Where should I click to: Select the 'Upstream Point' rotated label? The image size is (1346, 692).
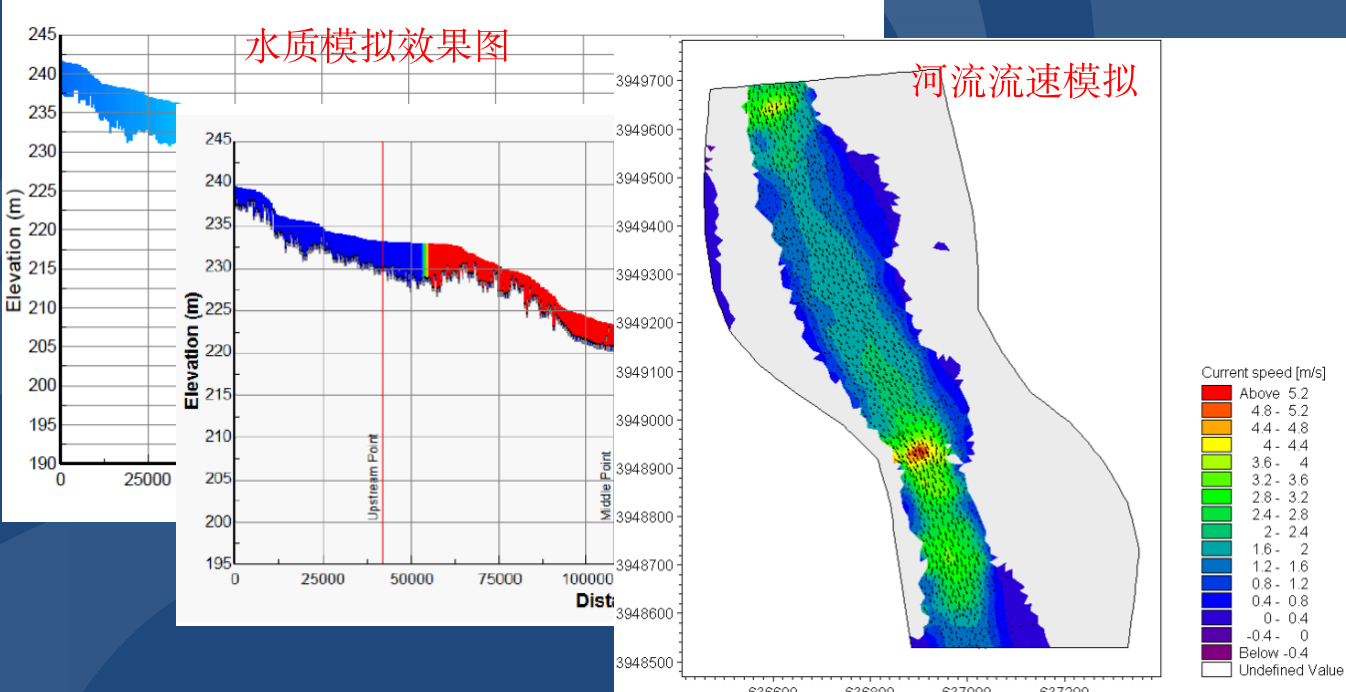click(373, 476)
